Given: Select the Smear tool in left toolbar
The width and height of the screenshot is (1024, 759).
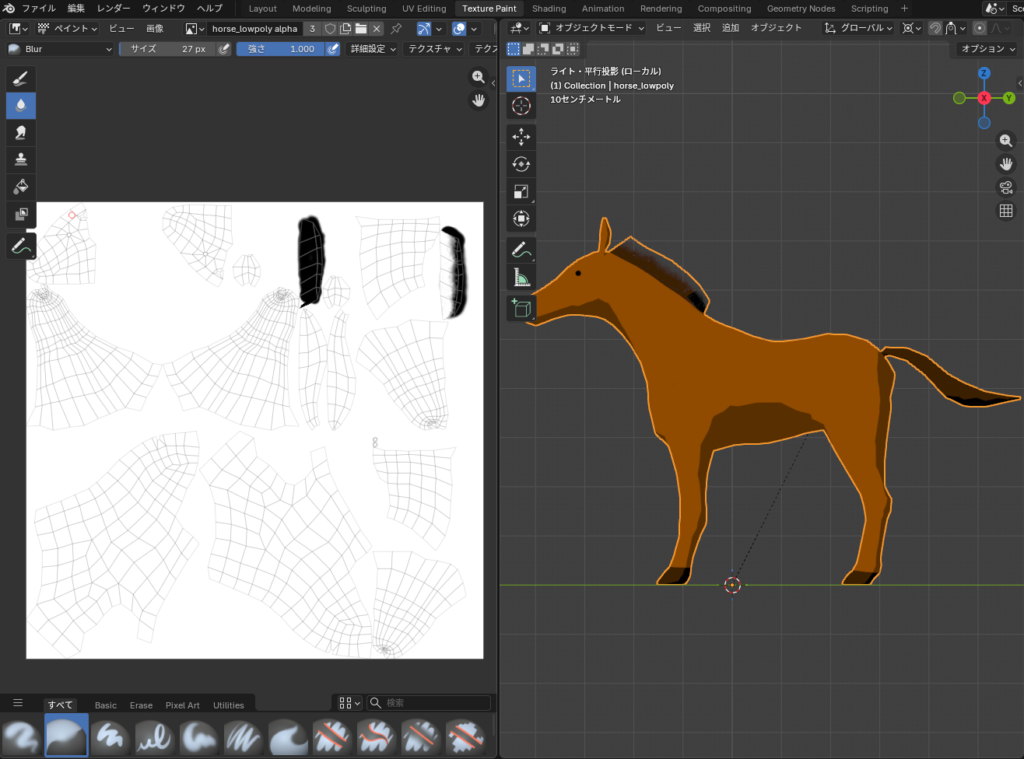Looking at the screenshot, I should [21, 132].
